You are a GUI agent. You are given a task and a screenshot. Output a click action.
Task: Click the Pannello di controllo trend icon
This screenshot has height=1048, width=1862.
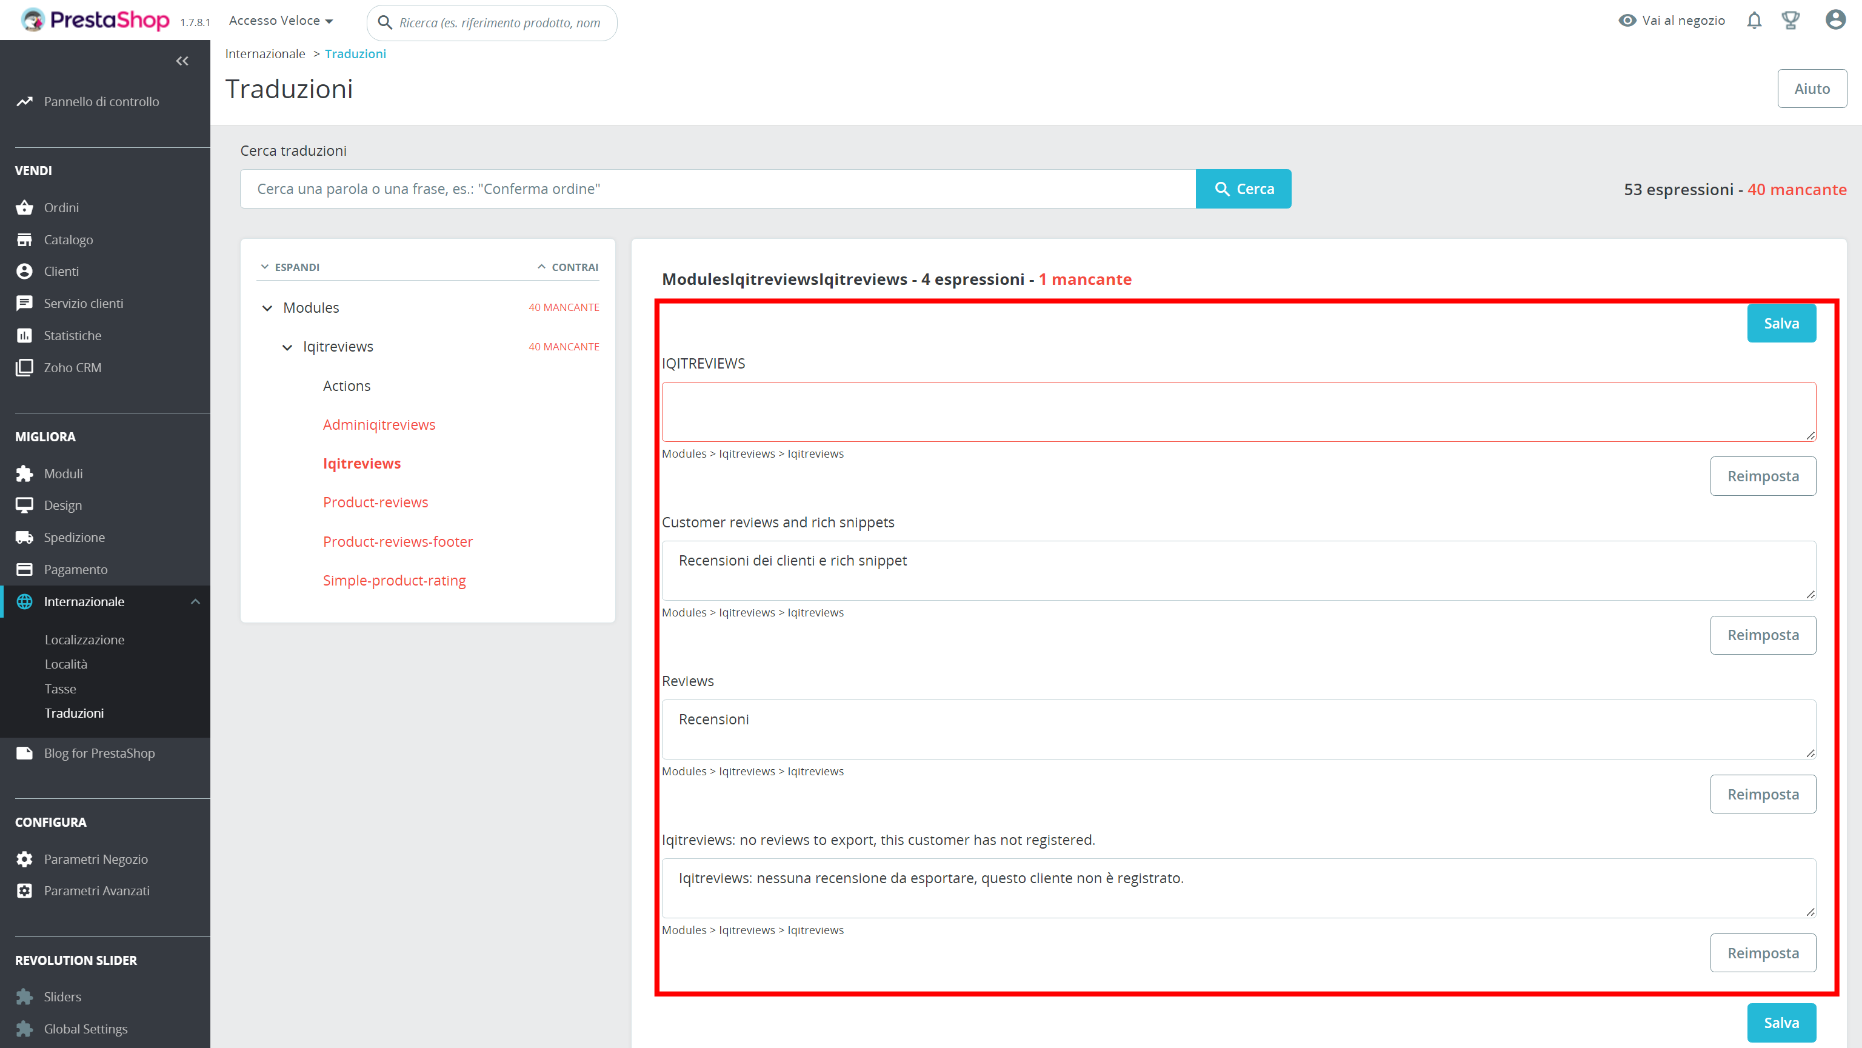pyautogui.click(x=25, y=102)
